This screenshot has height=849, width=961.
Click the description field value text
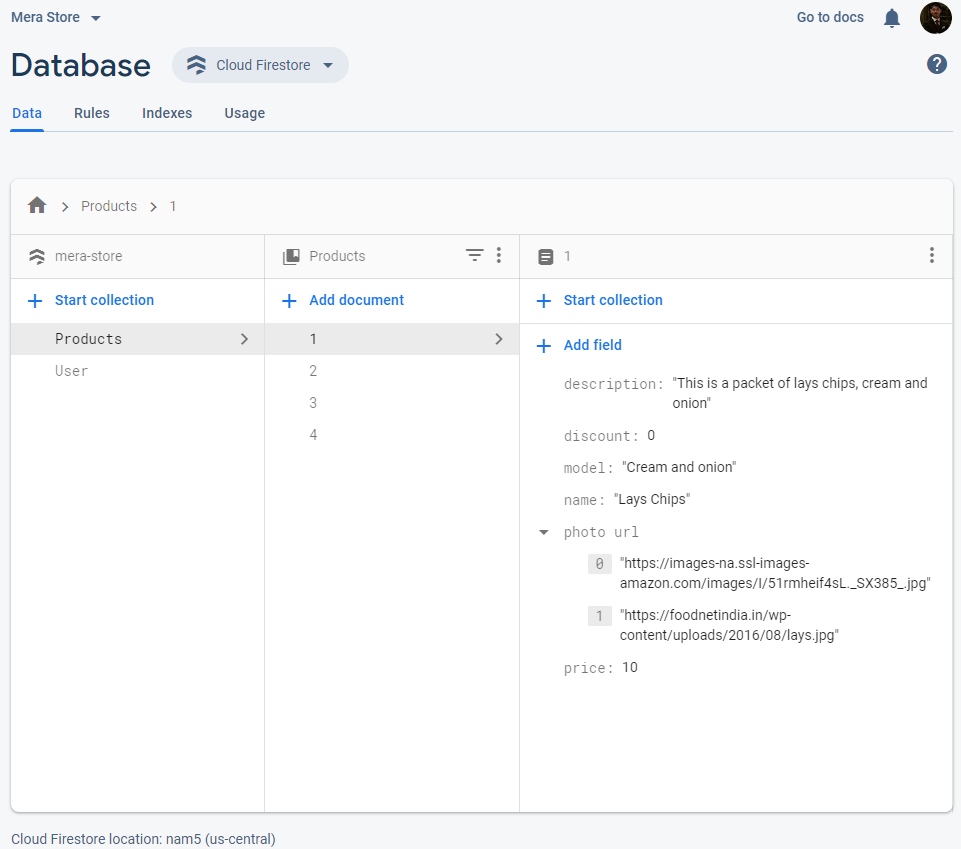coord(800,393)
